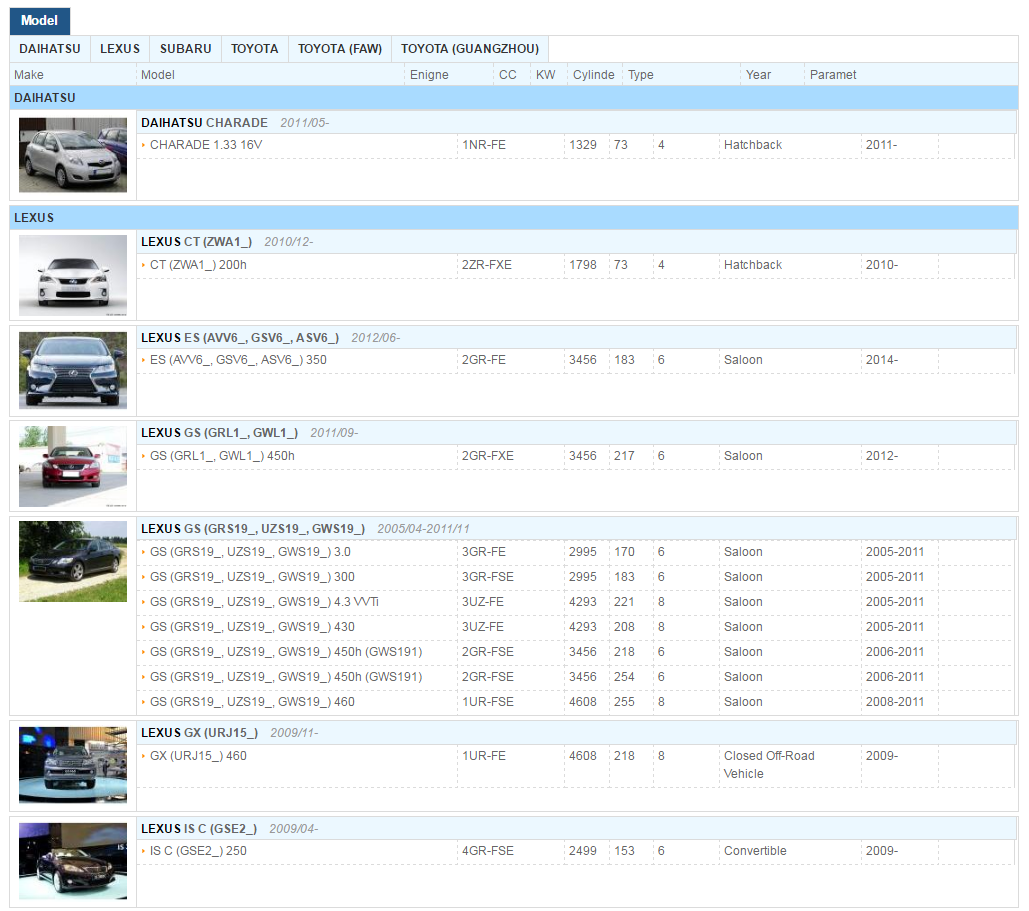1029x911 pixels.
Task: Open the CT (ZWA1_) 200h model link
Action: (x=198, y=265)
